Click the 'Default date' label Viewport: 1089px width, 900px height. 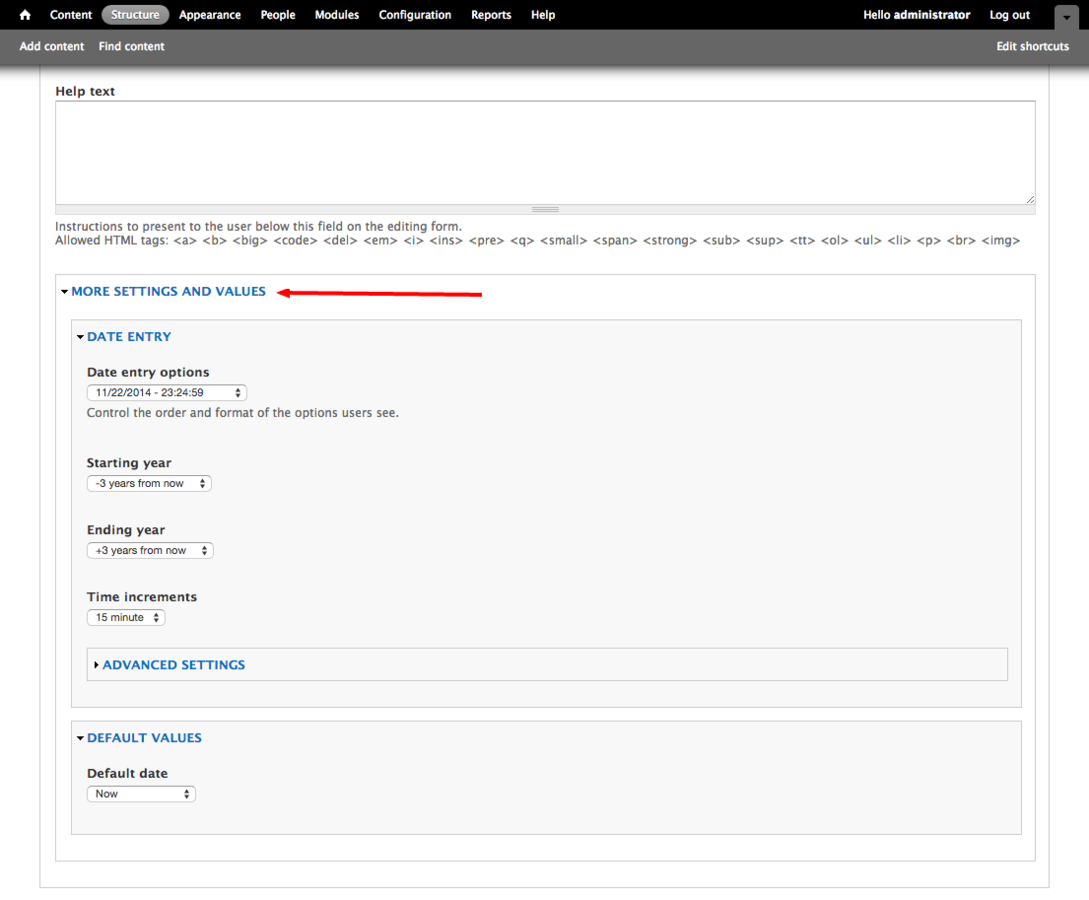(127, 774)
